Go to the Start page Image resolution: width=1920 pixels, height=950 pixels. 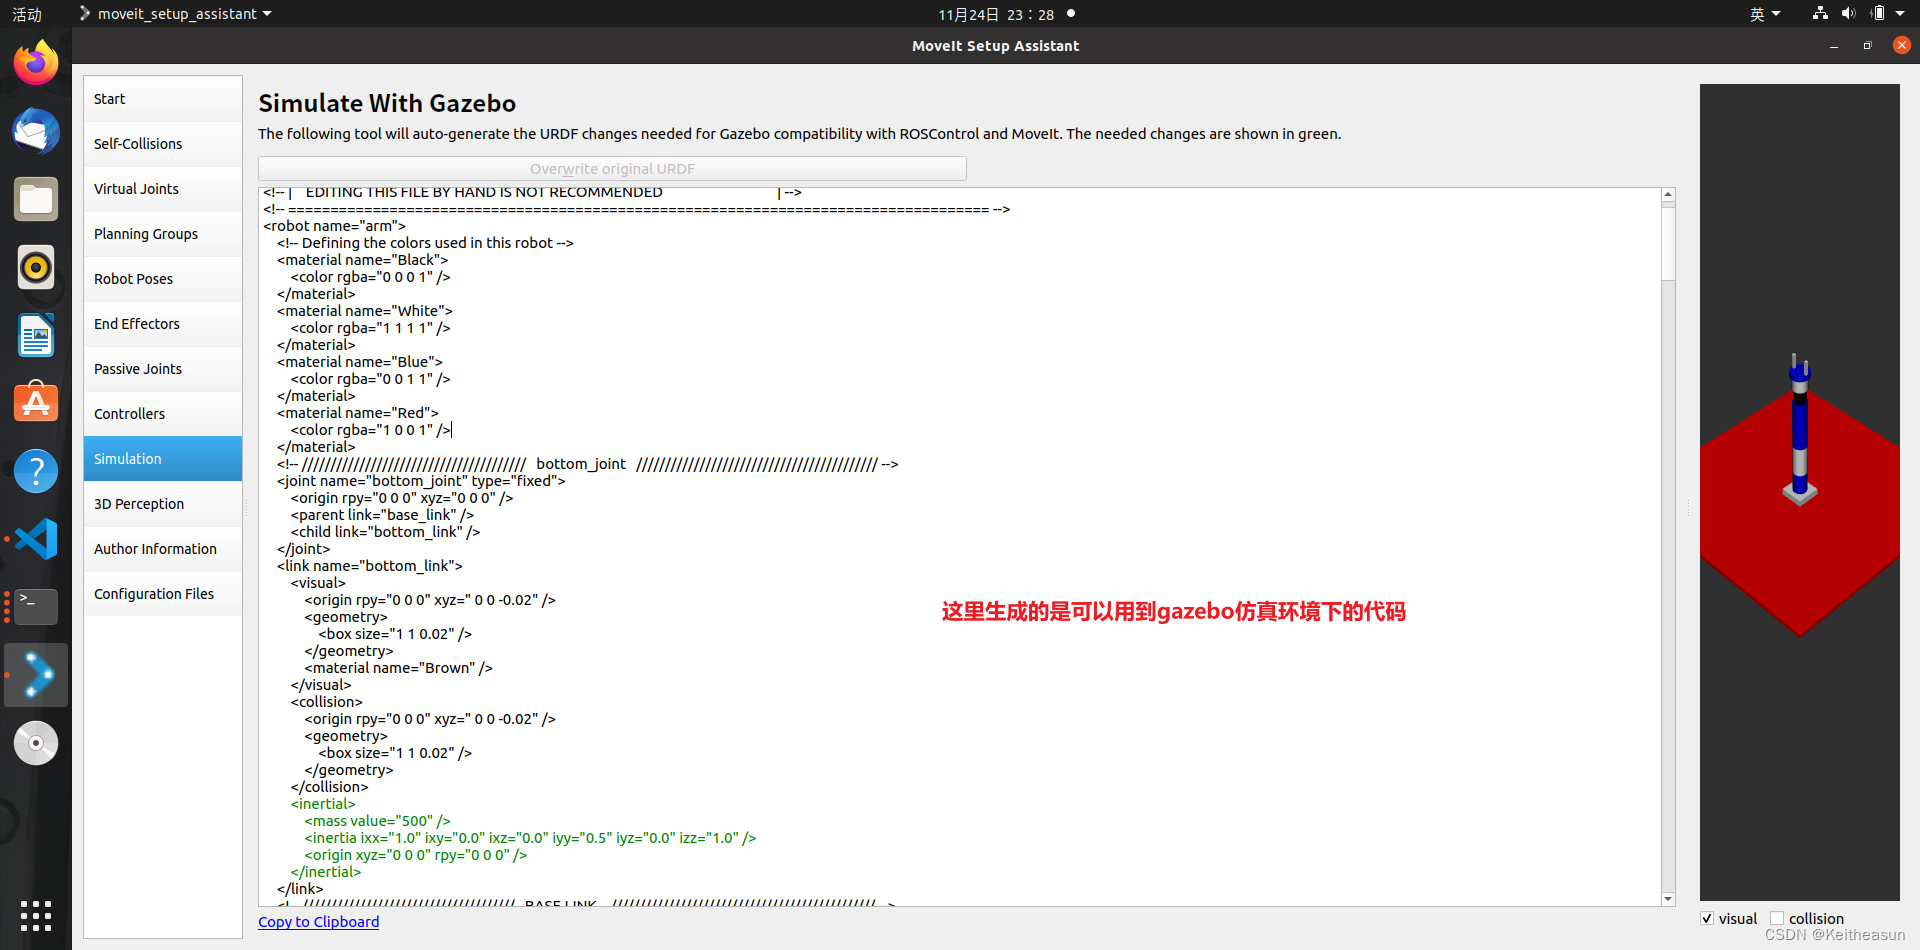point(163,99)
